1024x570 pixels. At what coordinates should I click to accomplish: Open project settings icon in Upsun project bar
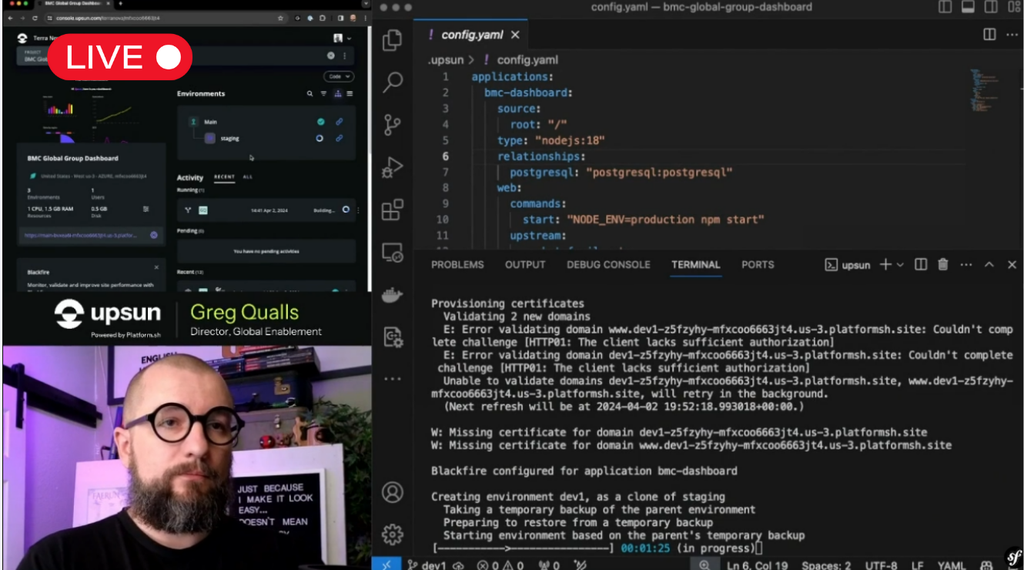point(331,55)
